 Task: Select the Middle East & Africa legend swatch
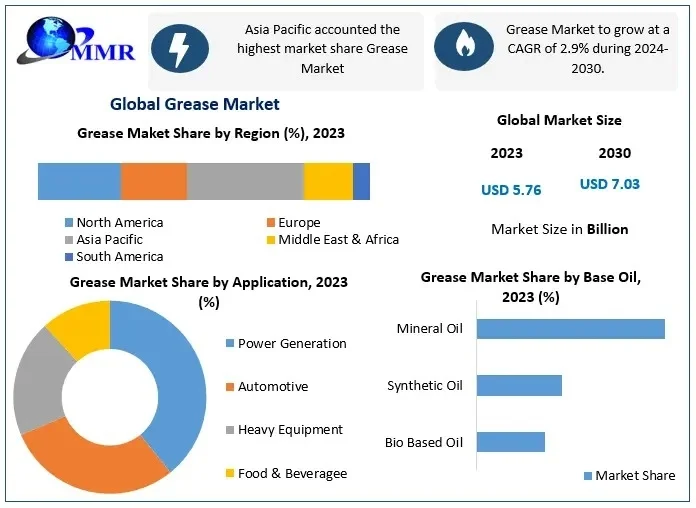click(270, 240)
